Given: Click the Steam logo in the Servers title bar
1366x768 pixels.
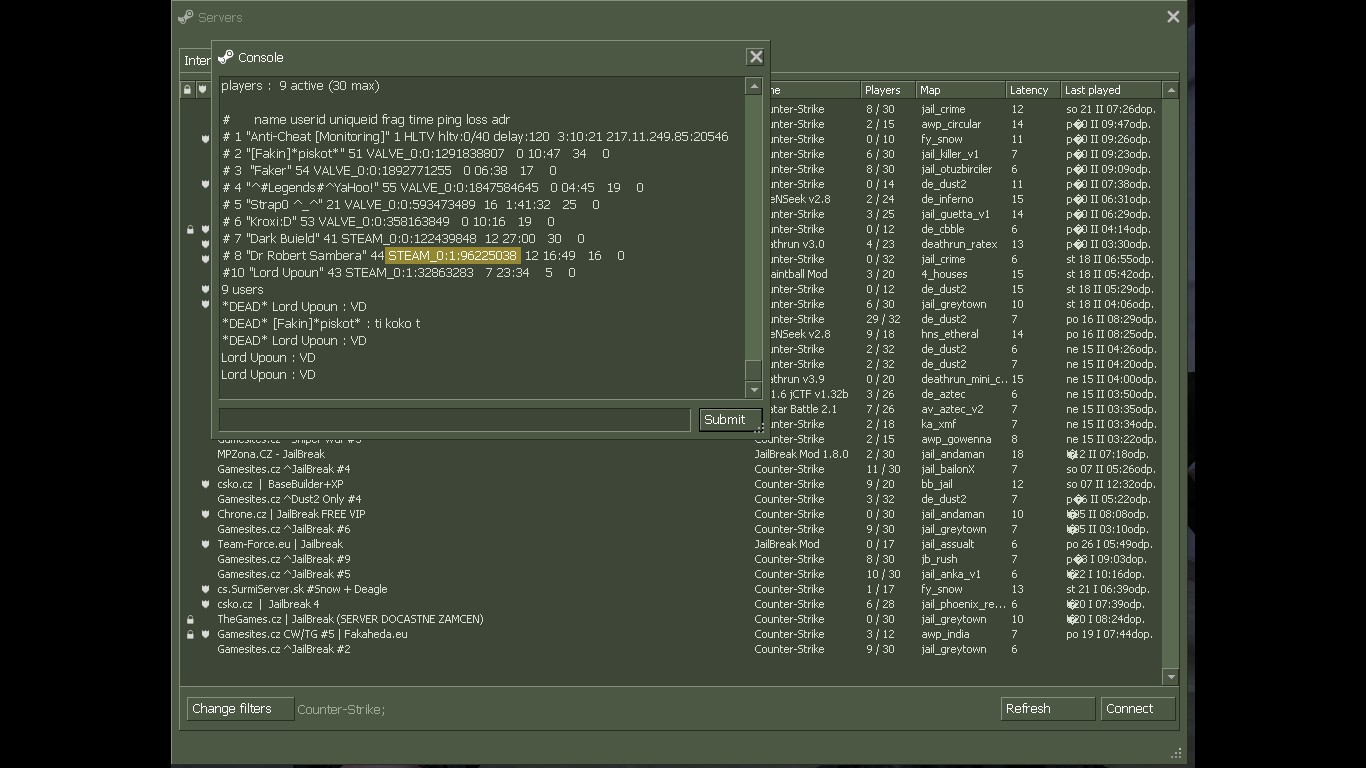Looking at the screenshot, I should tap(185, 17).
